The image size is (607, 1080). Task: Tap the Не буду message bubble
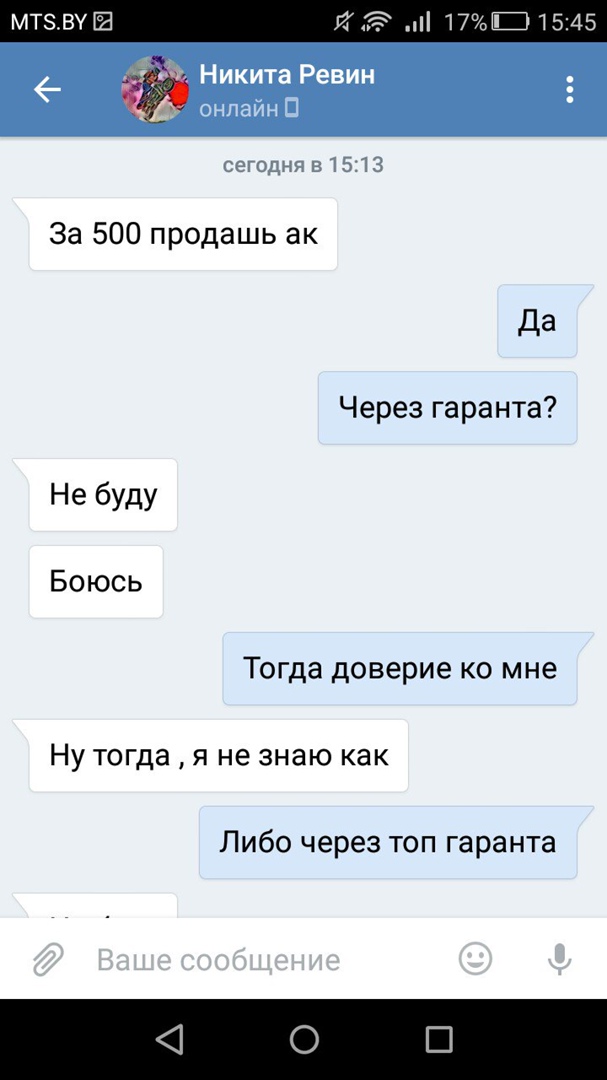point(103,495)
